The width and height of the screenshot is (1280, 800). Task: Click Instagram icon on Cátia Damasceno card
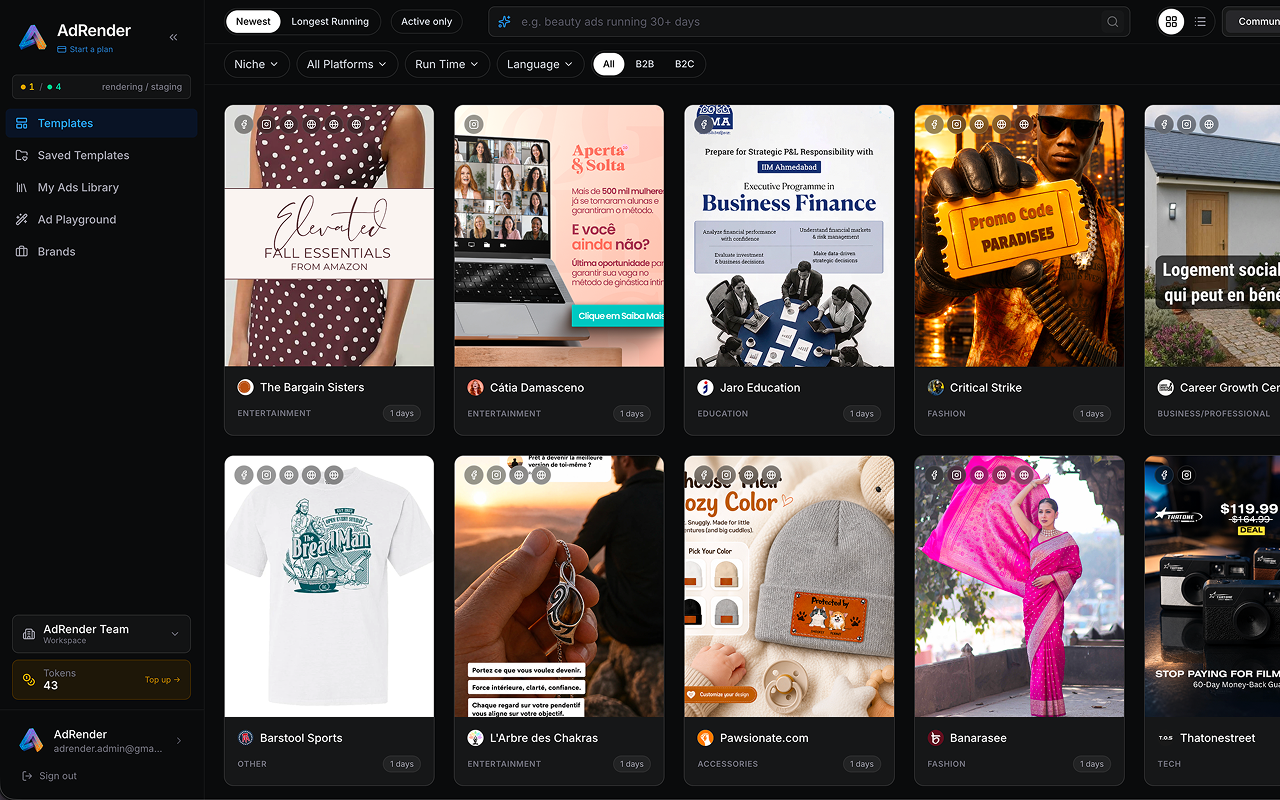point(474,124)
